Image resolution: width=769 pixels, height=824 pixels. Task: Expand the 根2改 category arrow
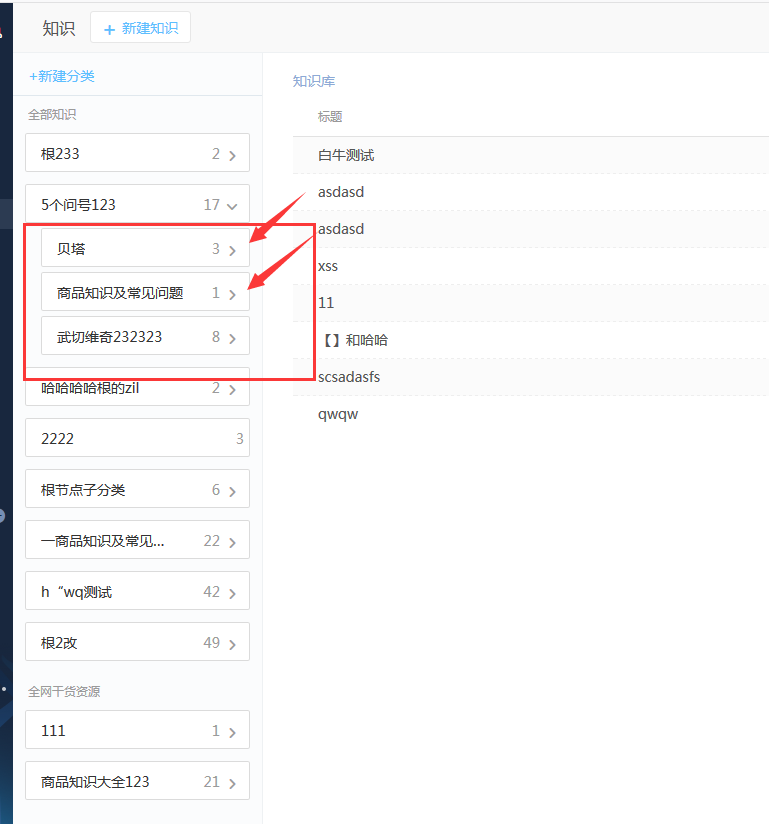tap(232, 644)
